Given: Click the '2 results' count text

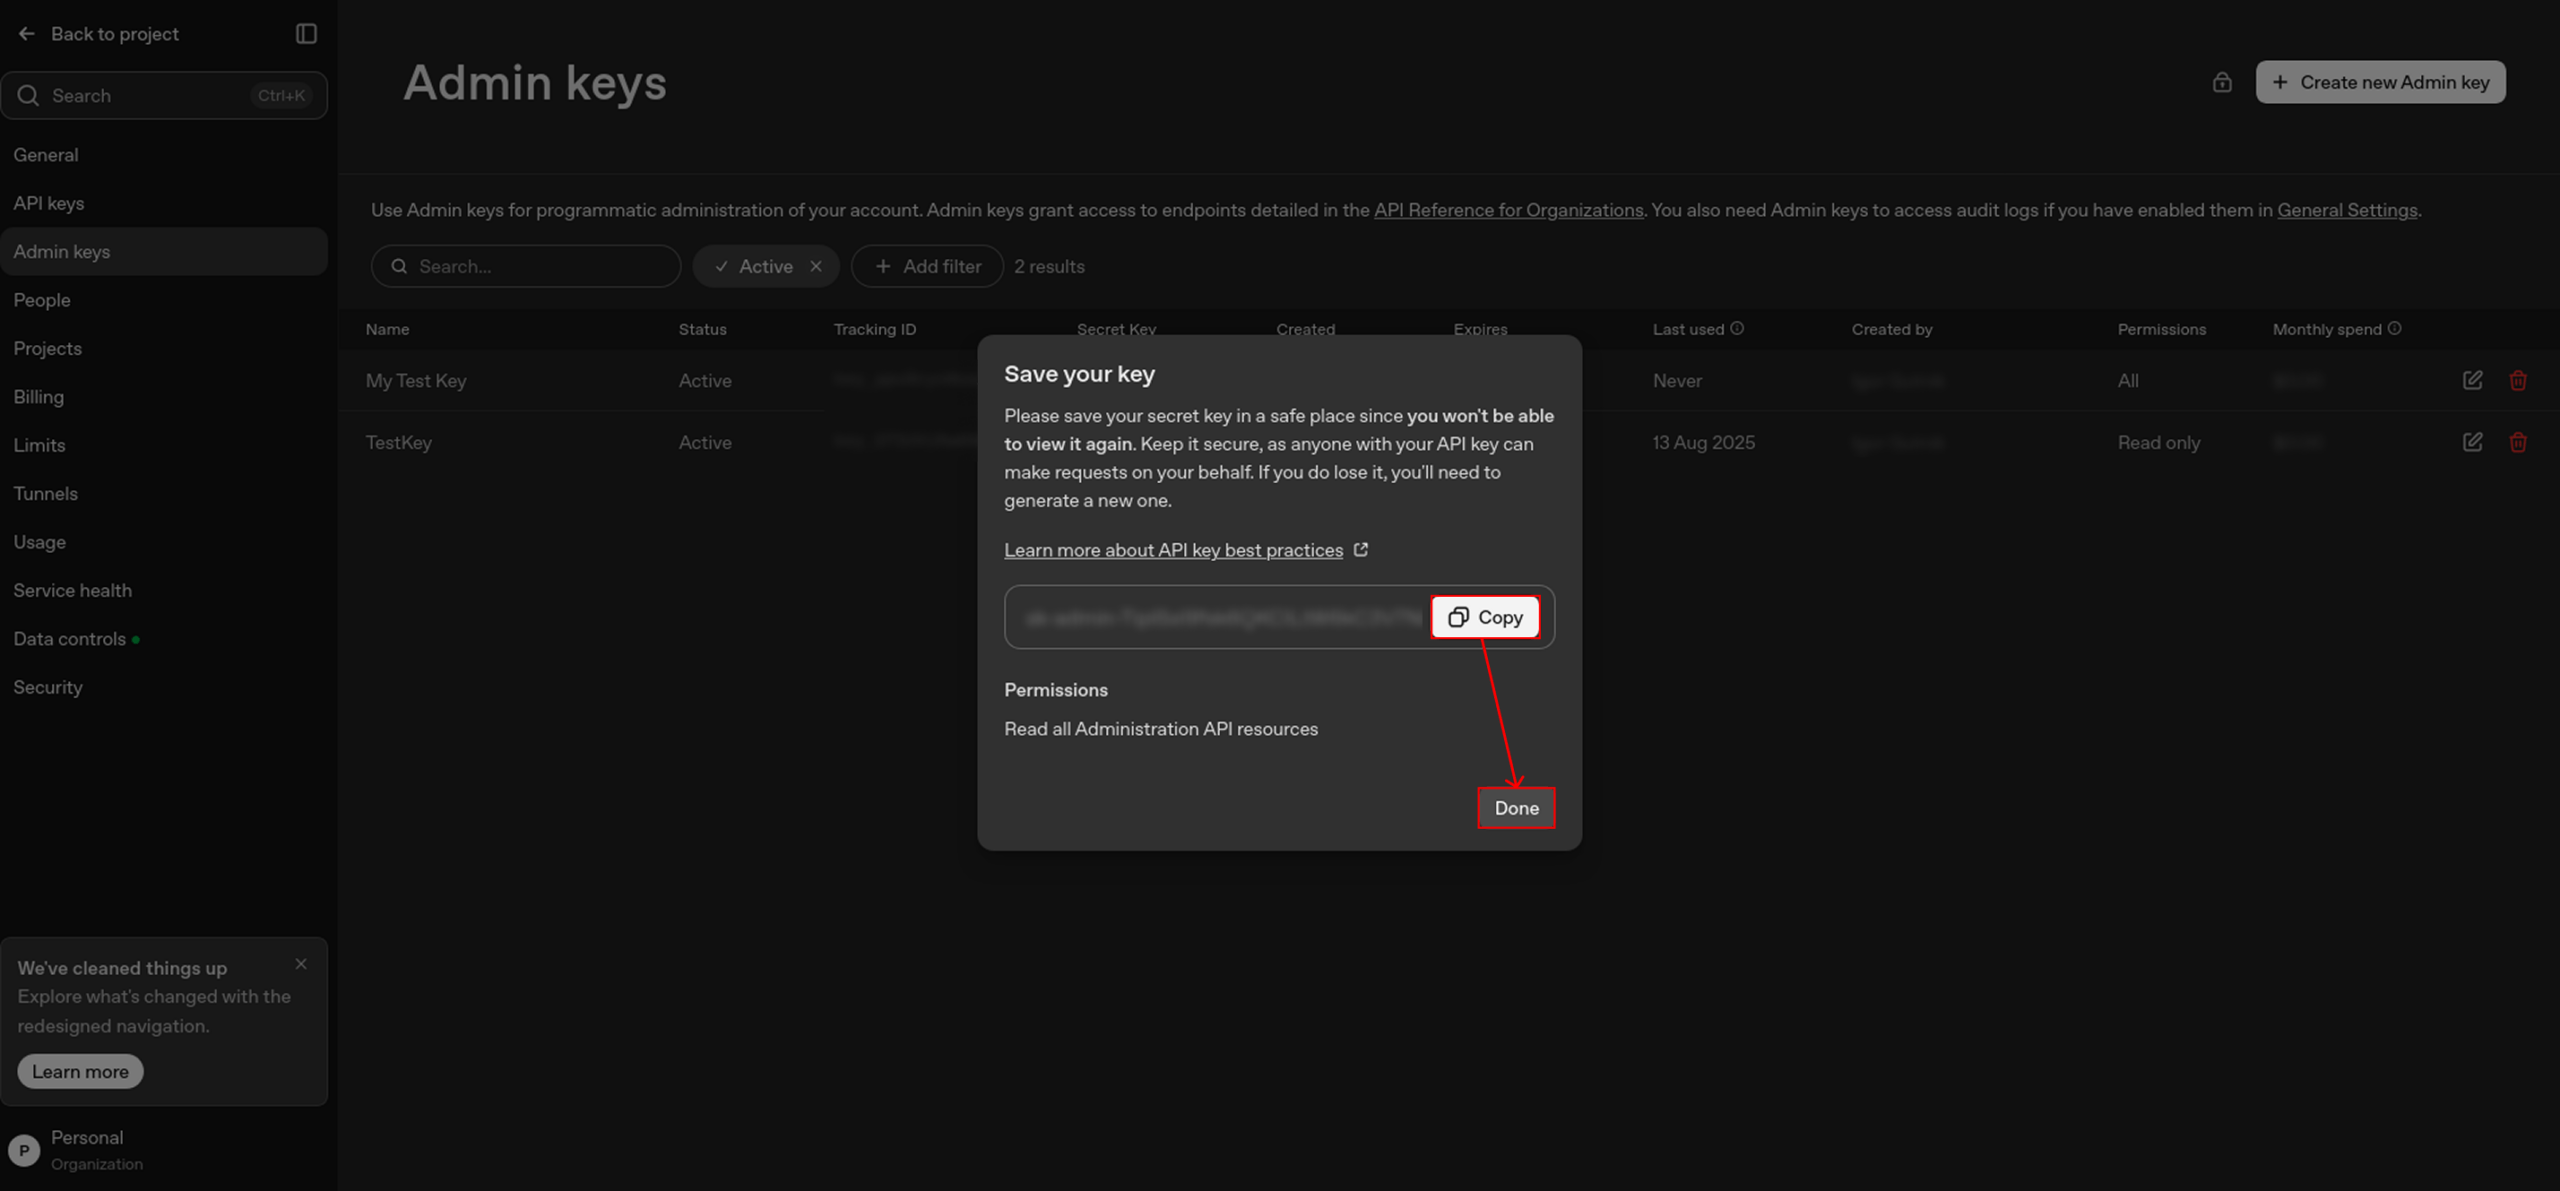Looking at the screenshot, I should [1049, 267].
